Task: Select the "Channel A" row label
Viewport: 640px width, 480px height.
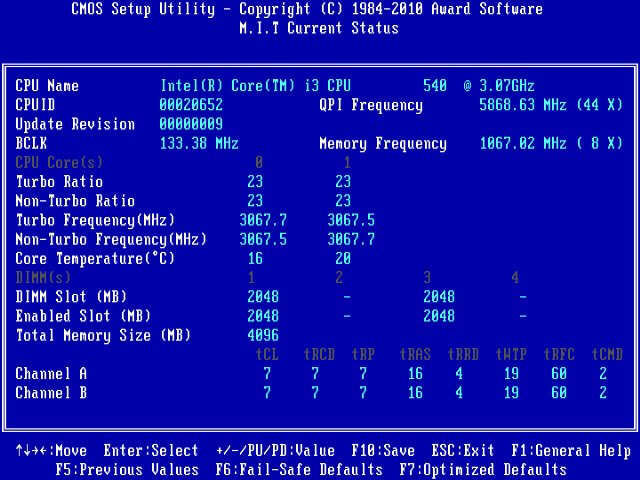Action: (x=51, y=373)
